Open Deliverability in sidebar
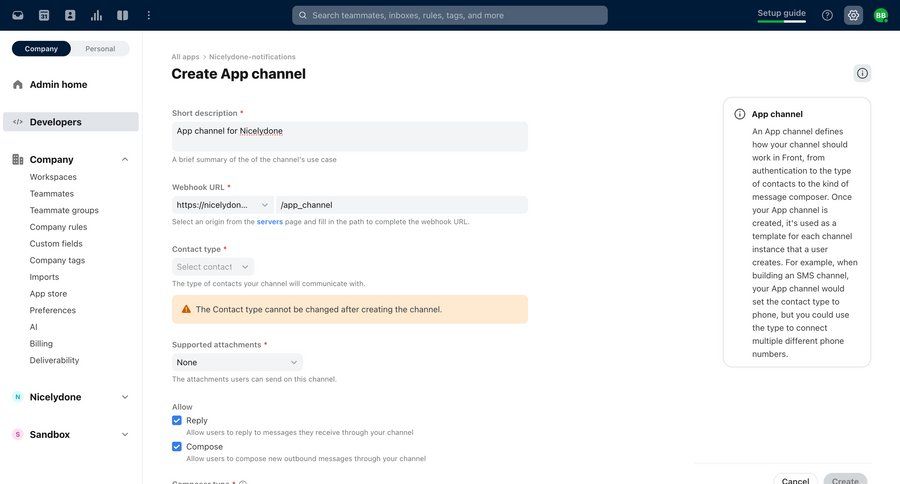The height and width of the screenshot is (484, 900). pyautogui.click(x=55, y=360)
